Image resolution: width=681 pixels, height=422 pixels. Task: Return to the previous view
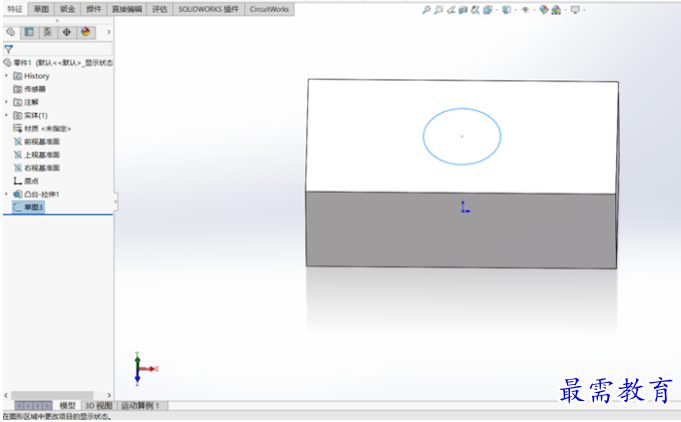tap(451, 10)
